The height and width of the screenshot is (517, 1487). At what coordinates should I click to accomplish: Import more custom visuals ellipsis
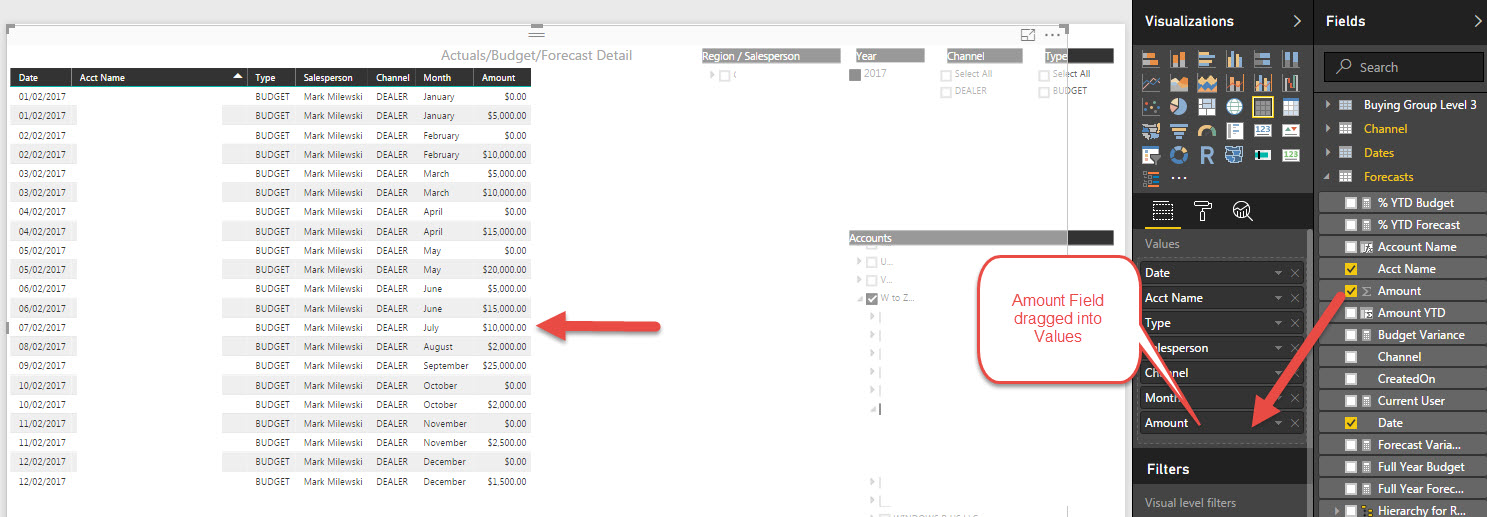[1179, 179]
